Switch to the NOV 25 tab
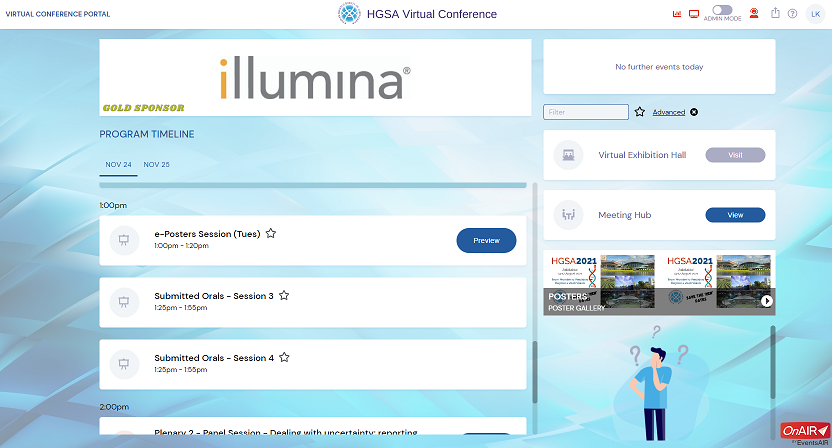Viewport: 832px width, 448px height. tap(157, 165)
